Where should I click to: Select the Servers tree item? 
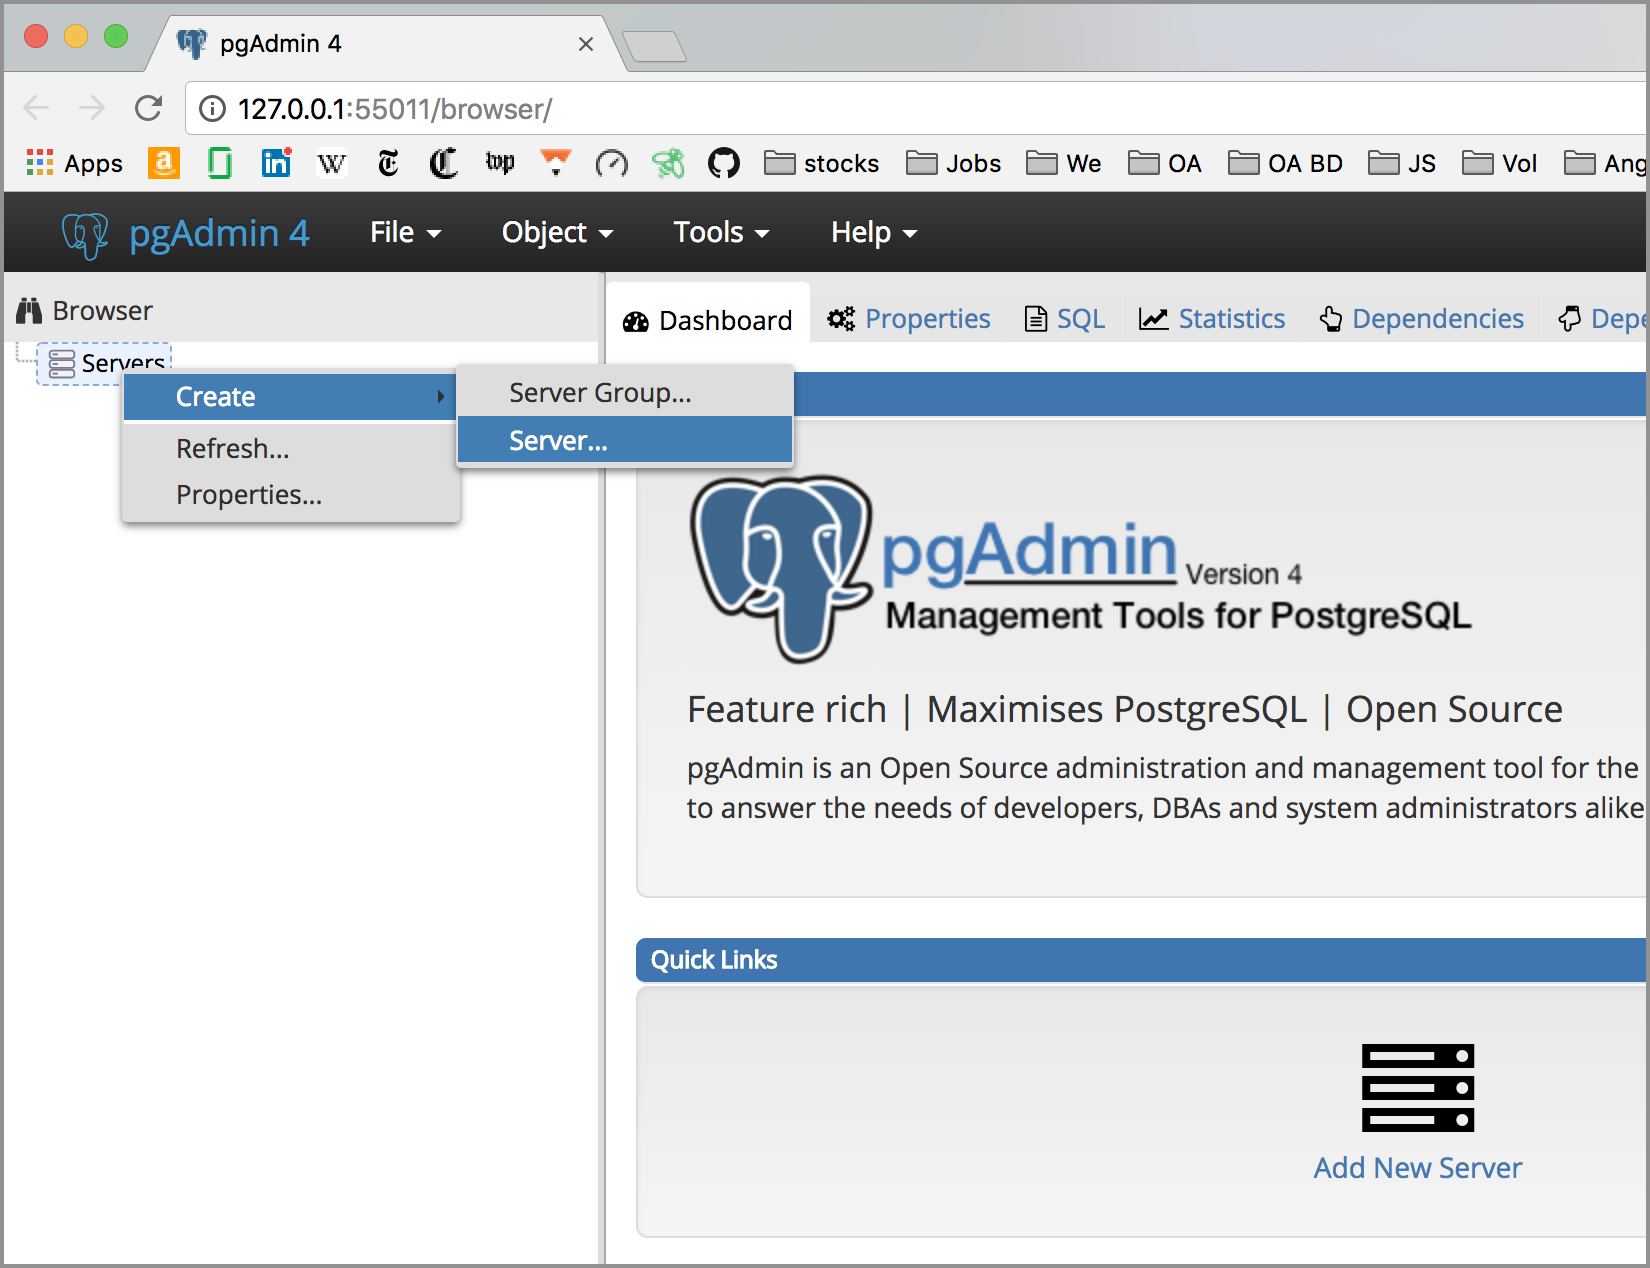click(x=105, y=364)
